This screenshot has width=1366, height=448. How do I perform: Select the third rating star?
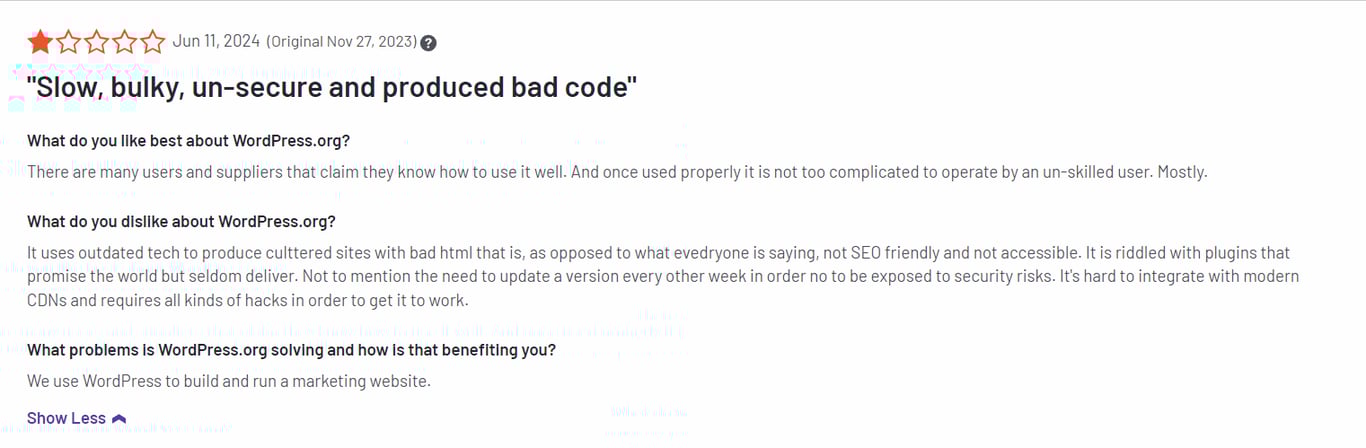pyautogui.click(x=96, y=42)
